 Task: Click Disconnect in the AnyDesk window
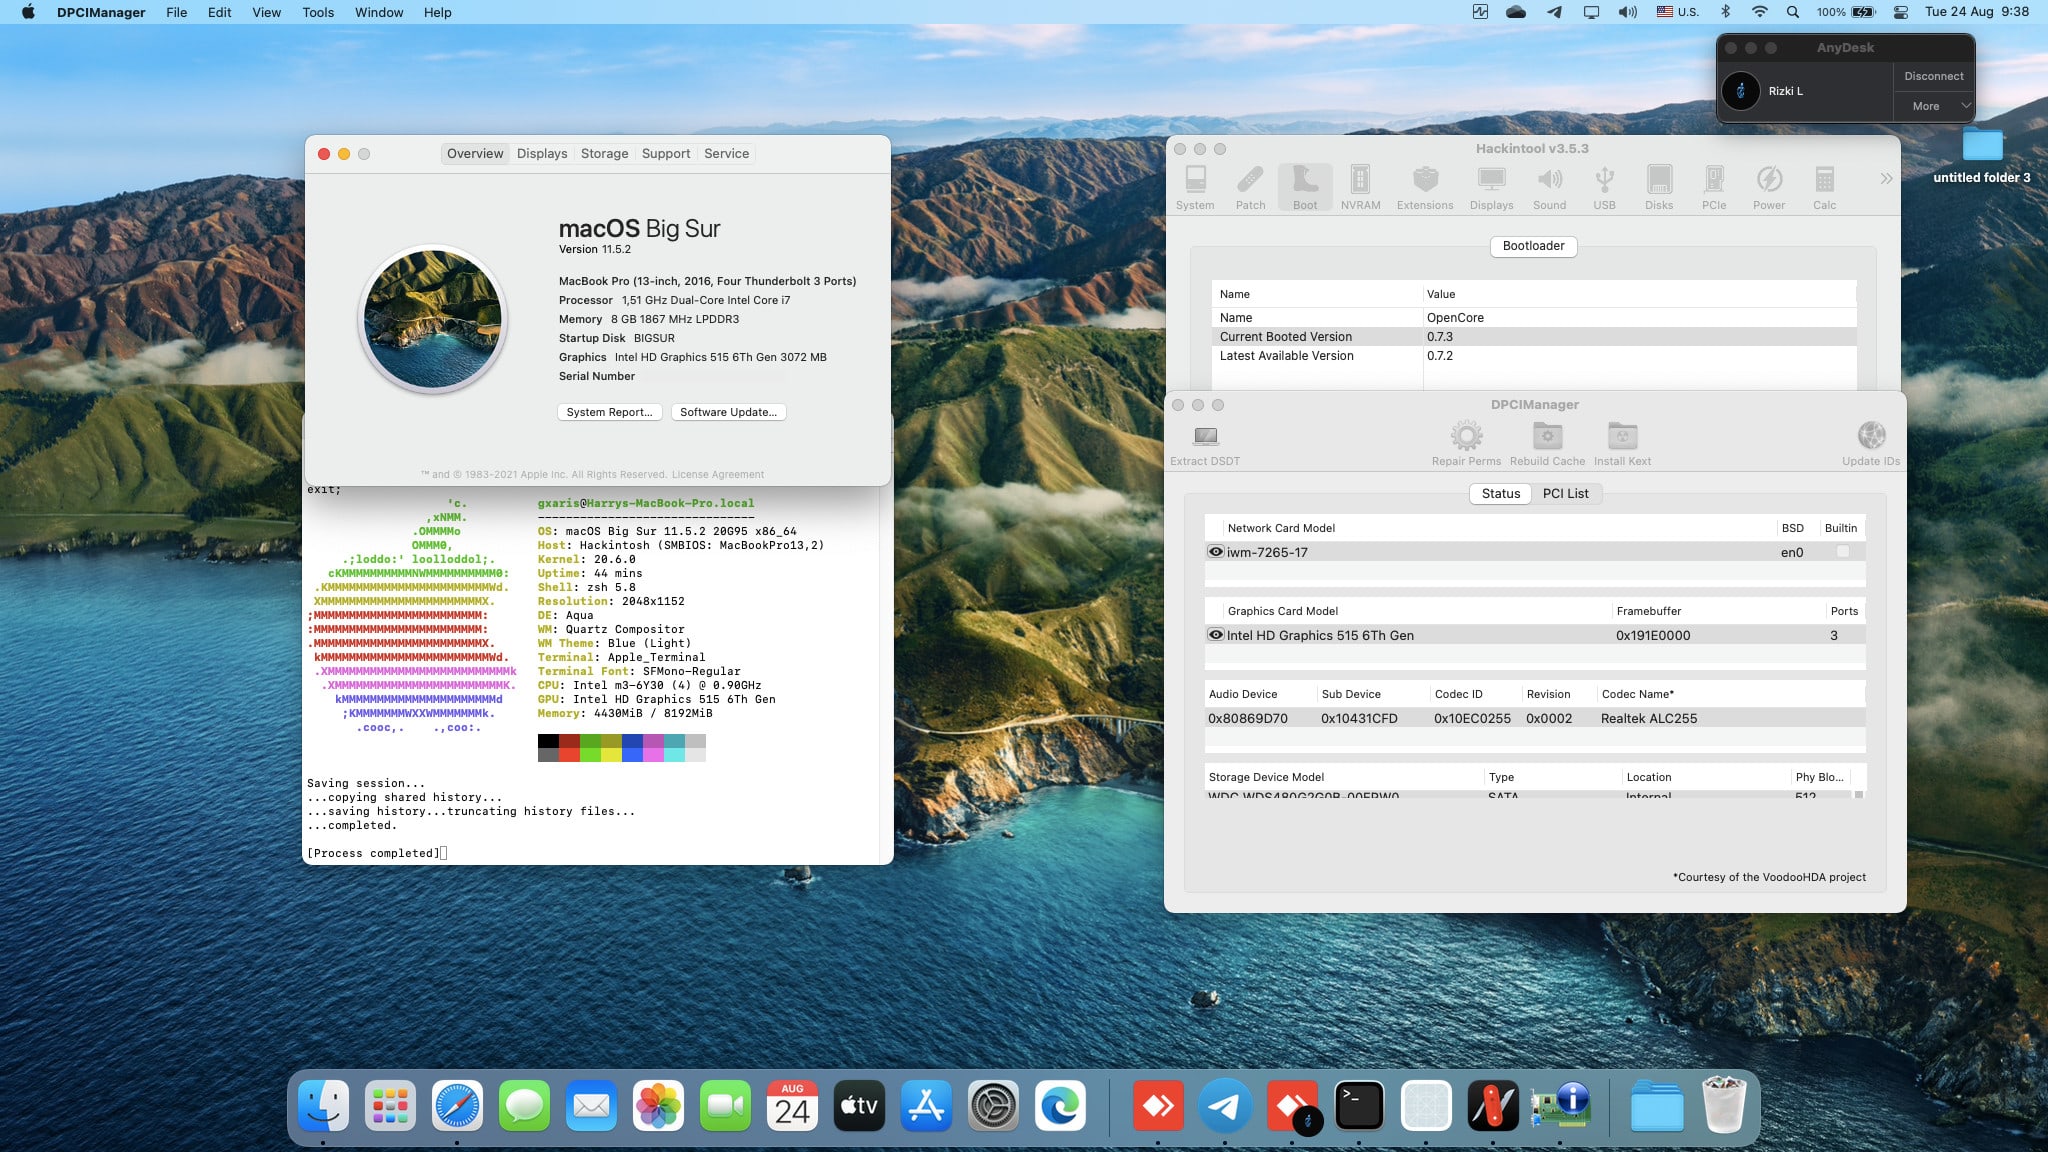1934,75
